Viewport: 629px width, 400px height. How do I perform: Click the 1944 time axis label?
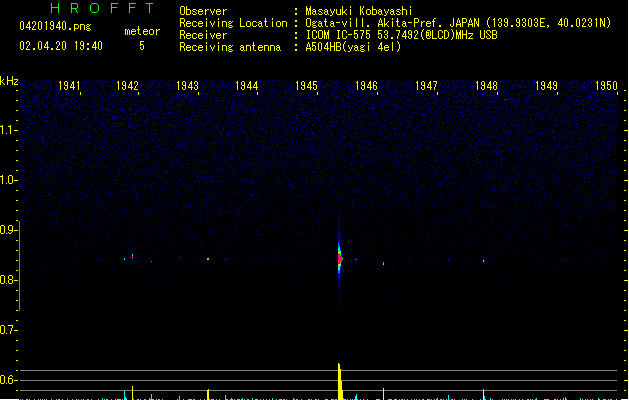pyautogui.click(x=246, y=86)
